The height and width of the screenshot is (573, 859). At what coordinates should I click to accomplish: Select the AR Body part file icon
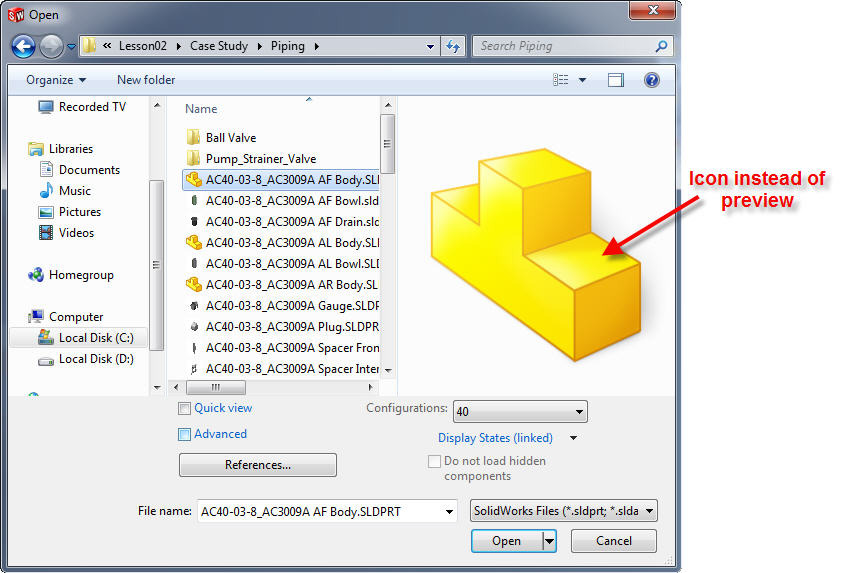[193, 285]
